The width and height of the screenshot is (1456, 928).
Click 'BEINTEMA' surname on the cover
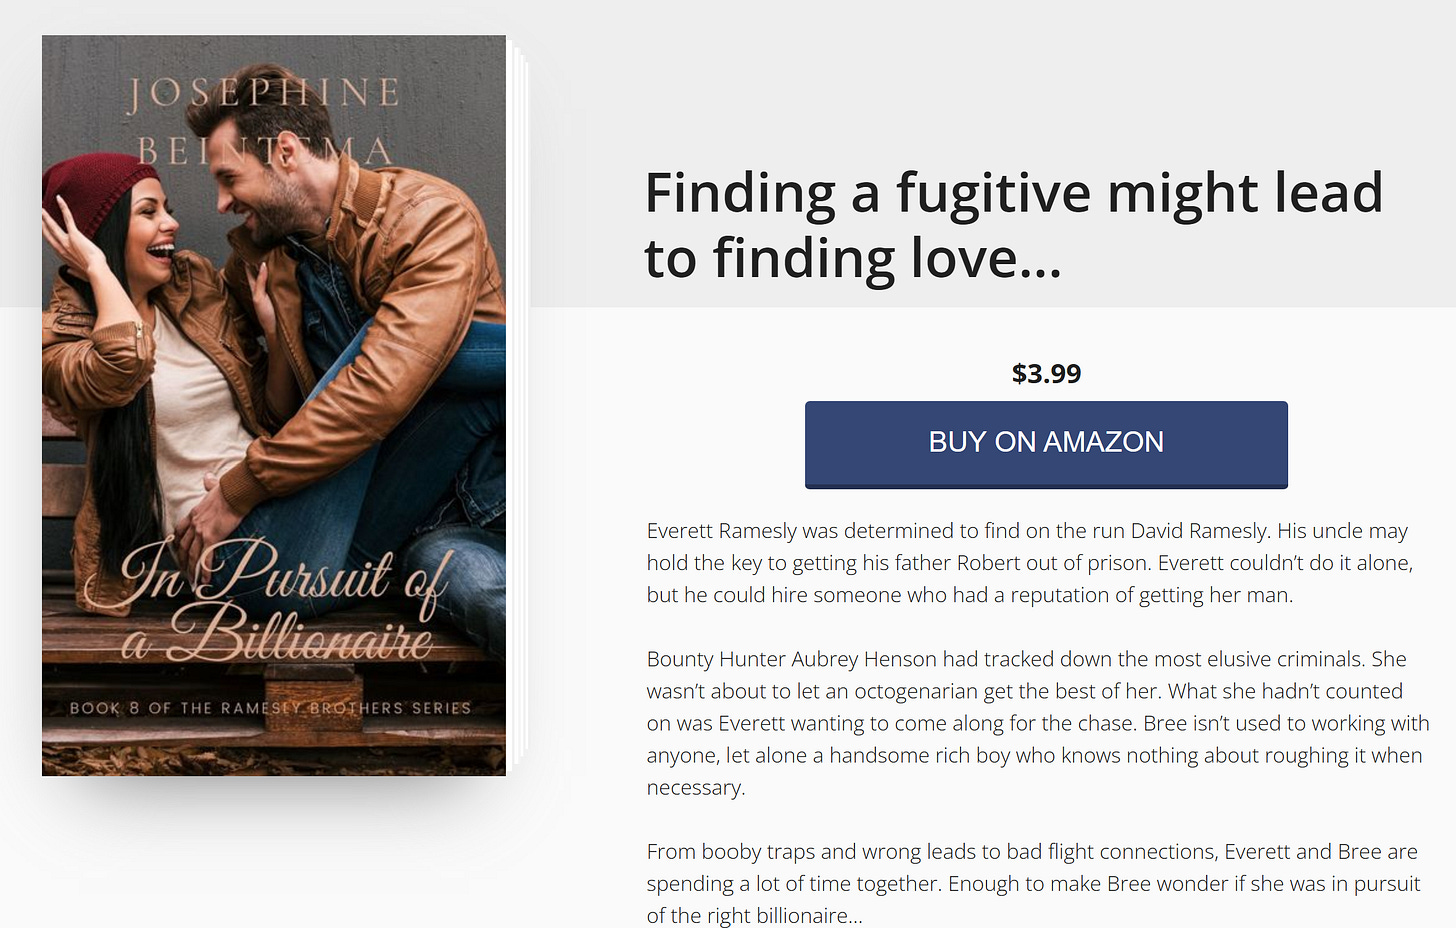pos(264,151)
